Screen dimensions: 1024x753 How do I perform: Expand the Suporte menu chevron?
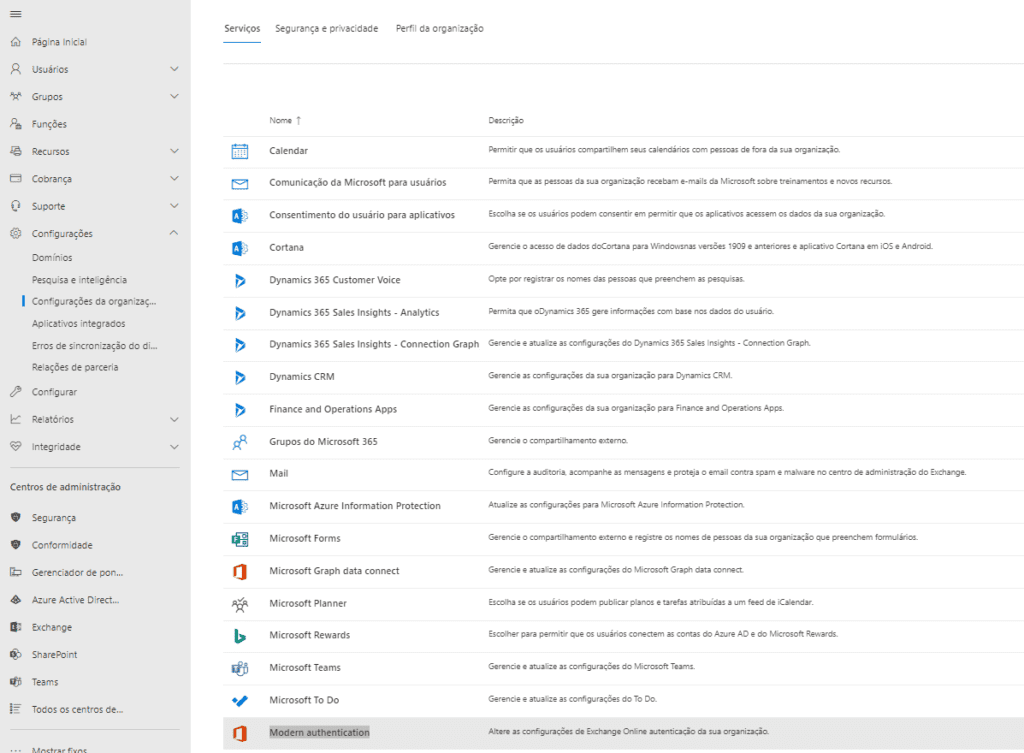(174, 206)
